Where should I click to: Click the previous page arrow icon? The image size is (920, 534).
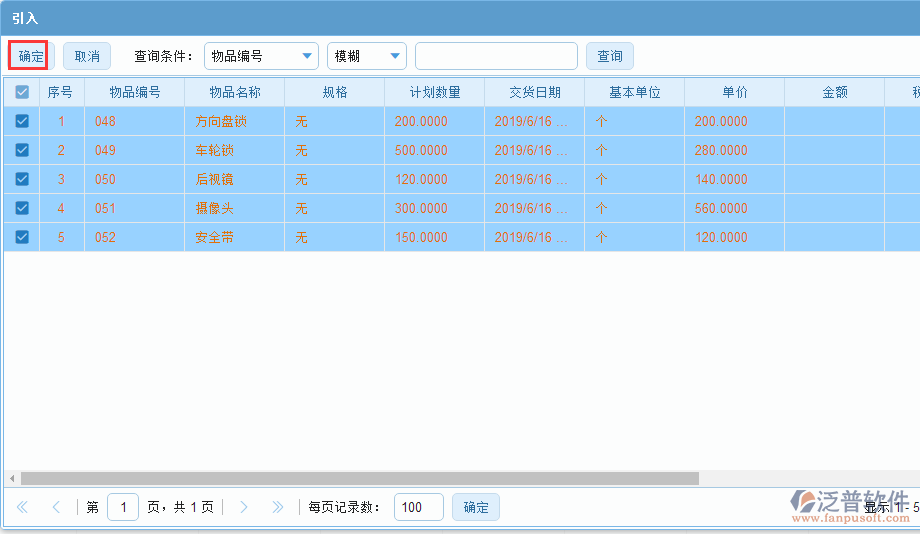pos(56,507)
